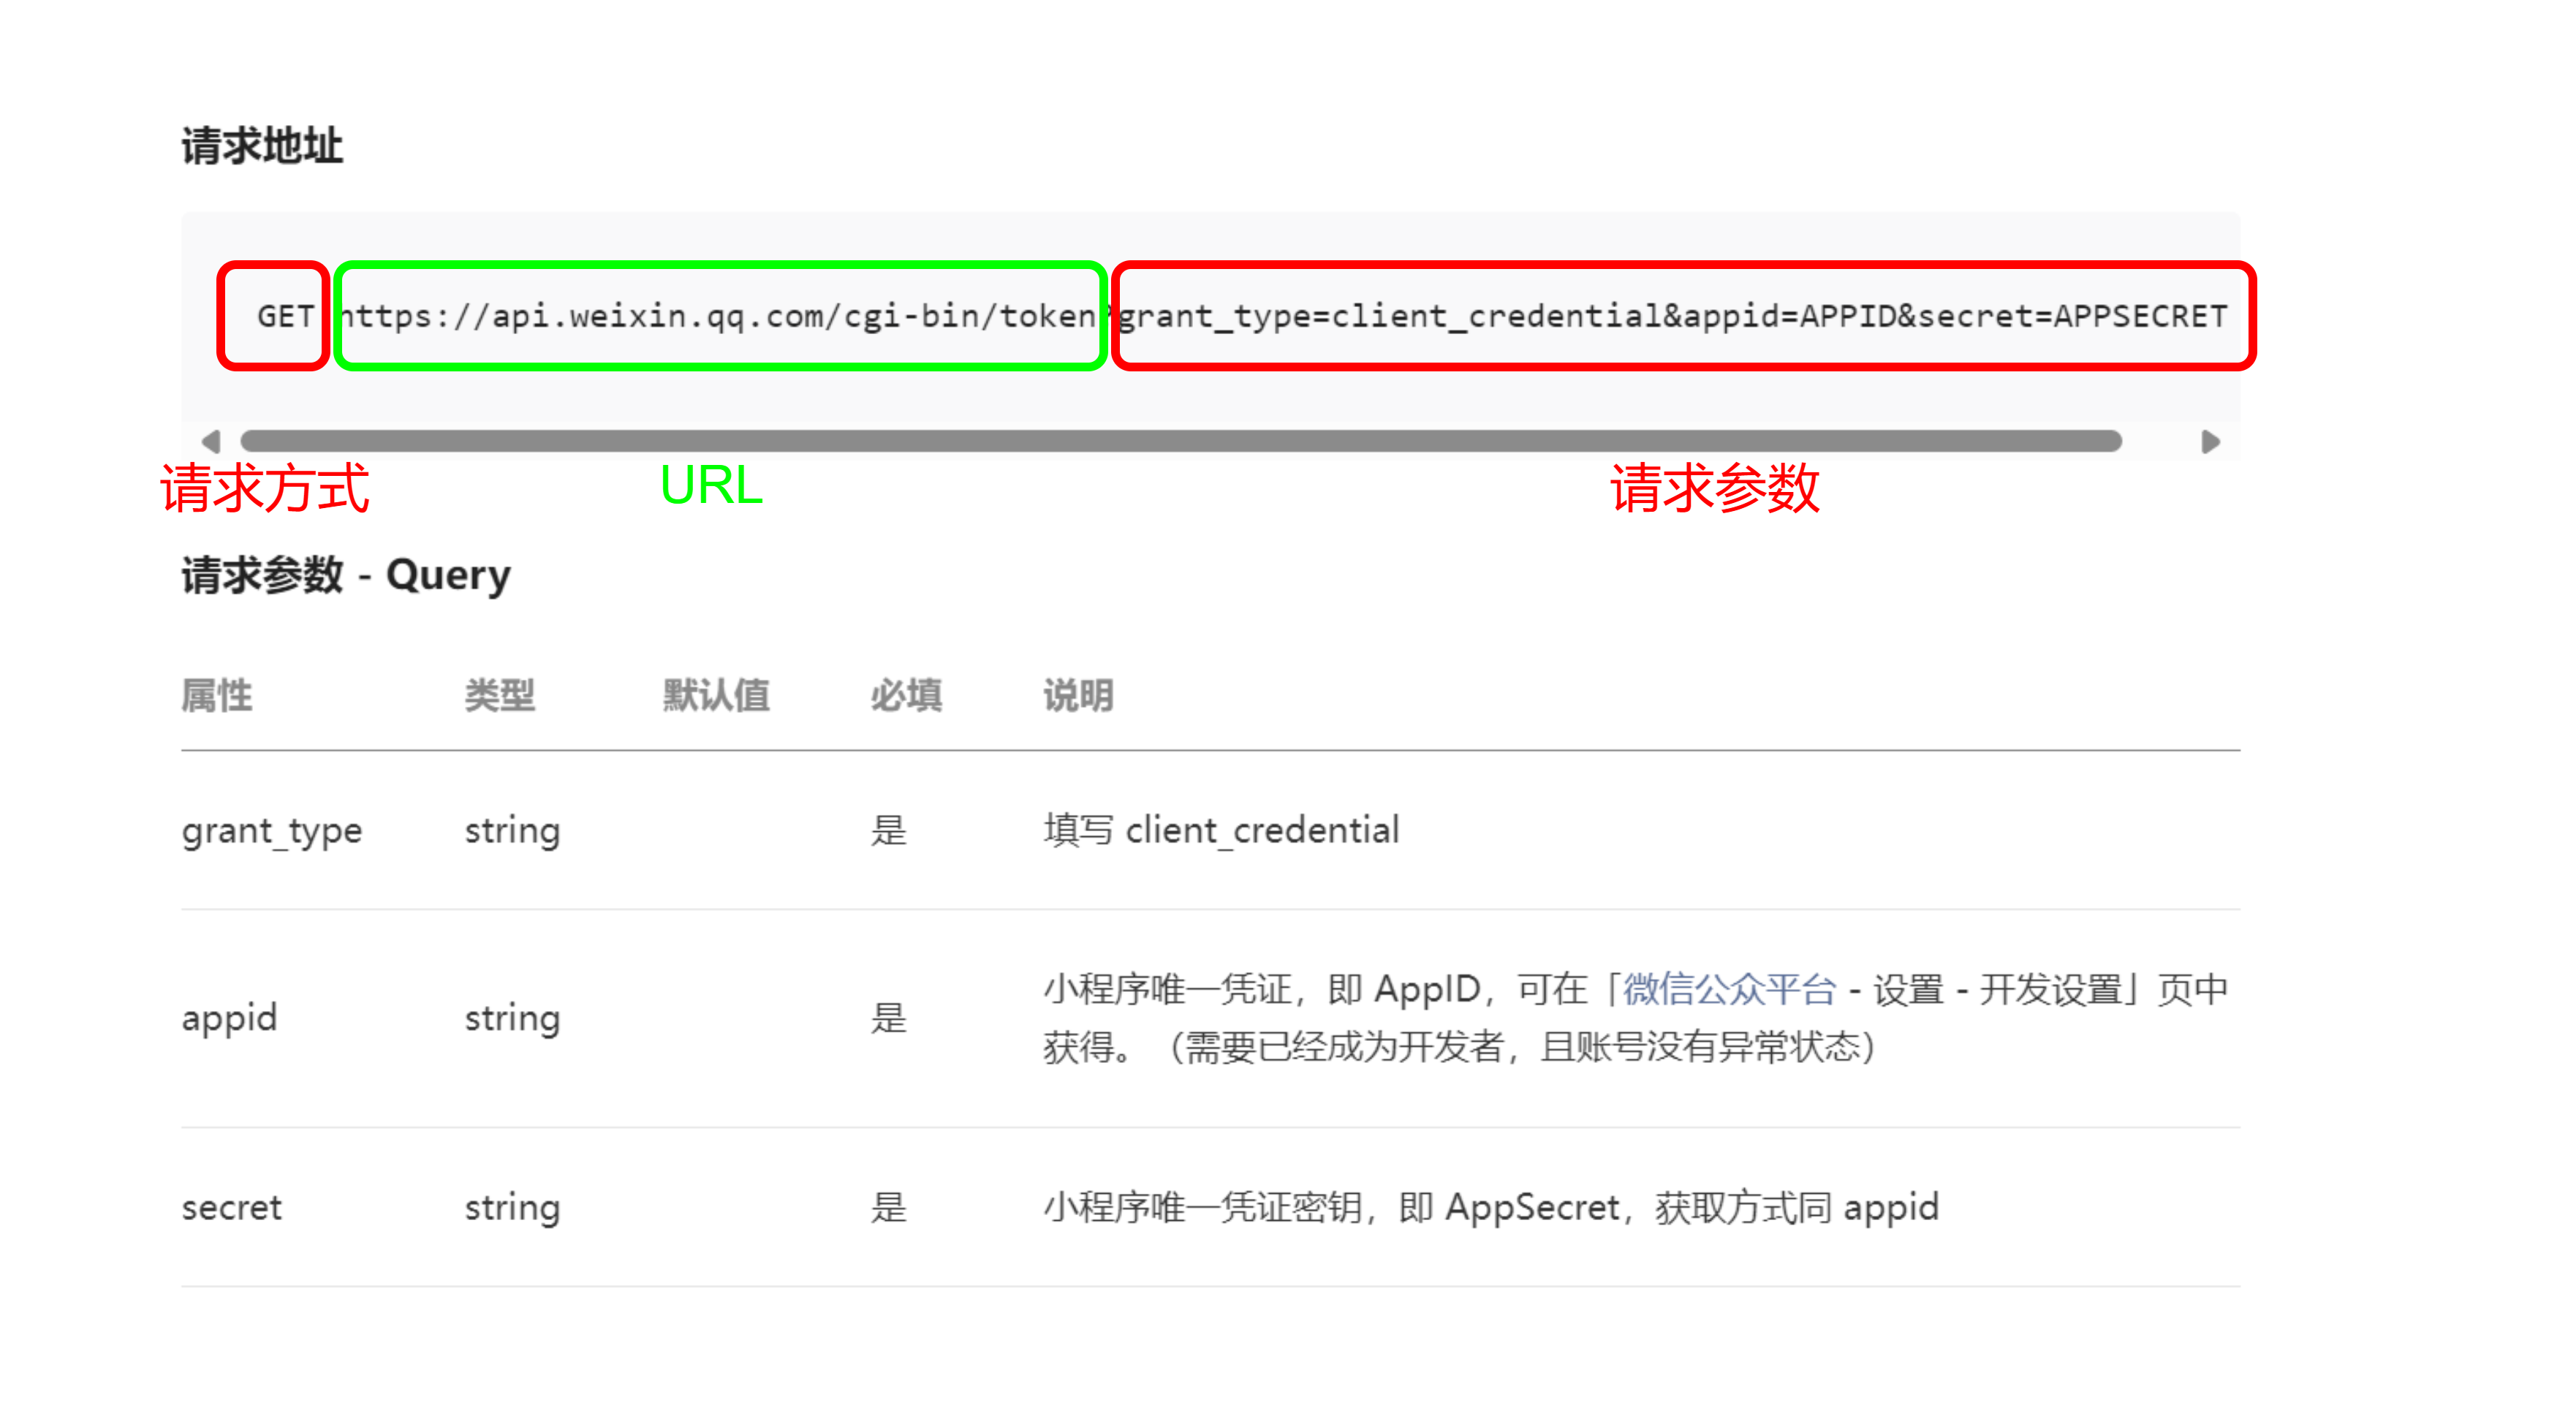The image size is (2576, 1427).
Task: Click 是 in the secret row
Action: (888, 1207)
